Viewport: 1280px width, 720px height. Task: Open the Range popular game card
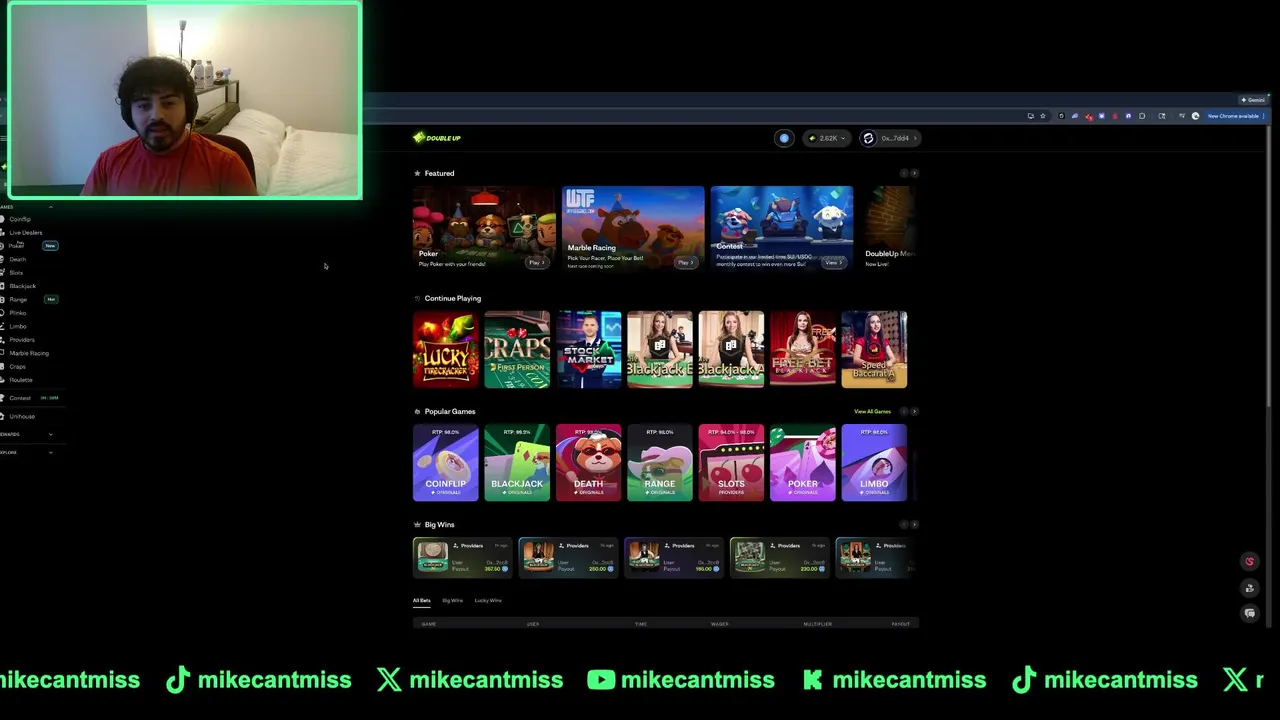click(x=660, y=462)
